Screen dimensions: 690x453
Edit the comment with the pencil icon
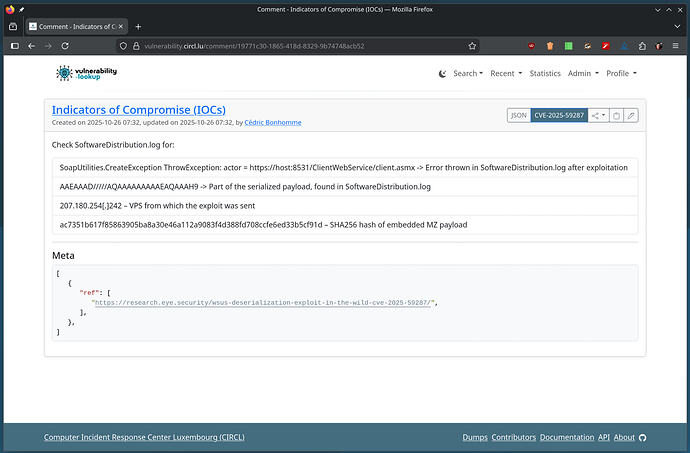click(x=631, y=115)
